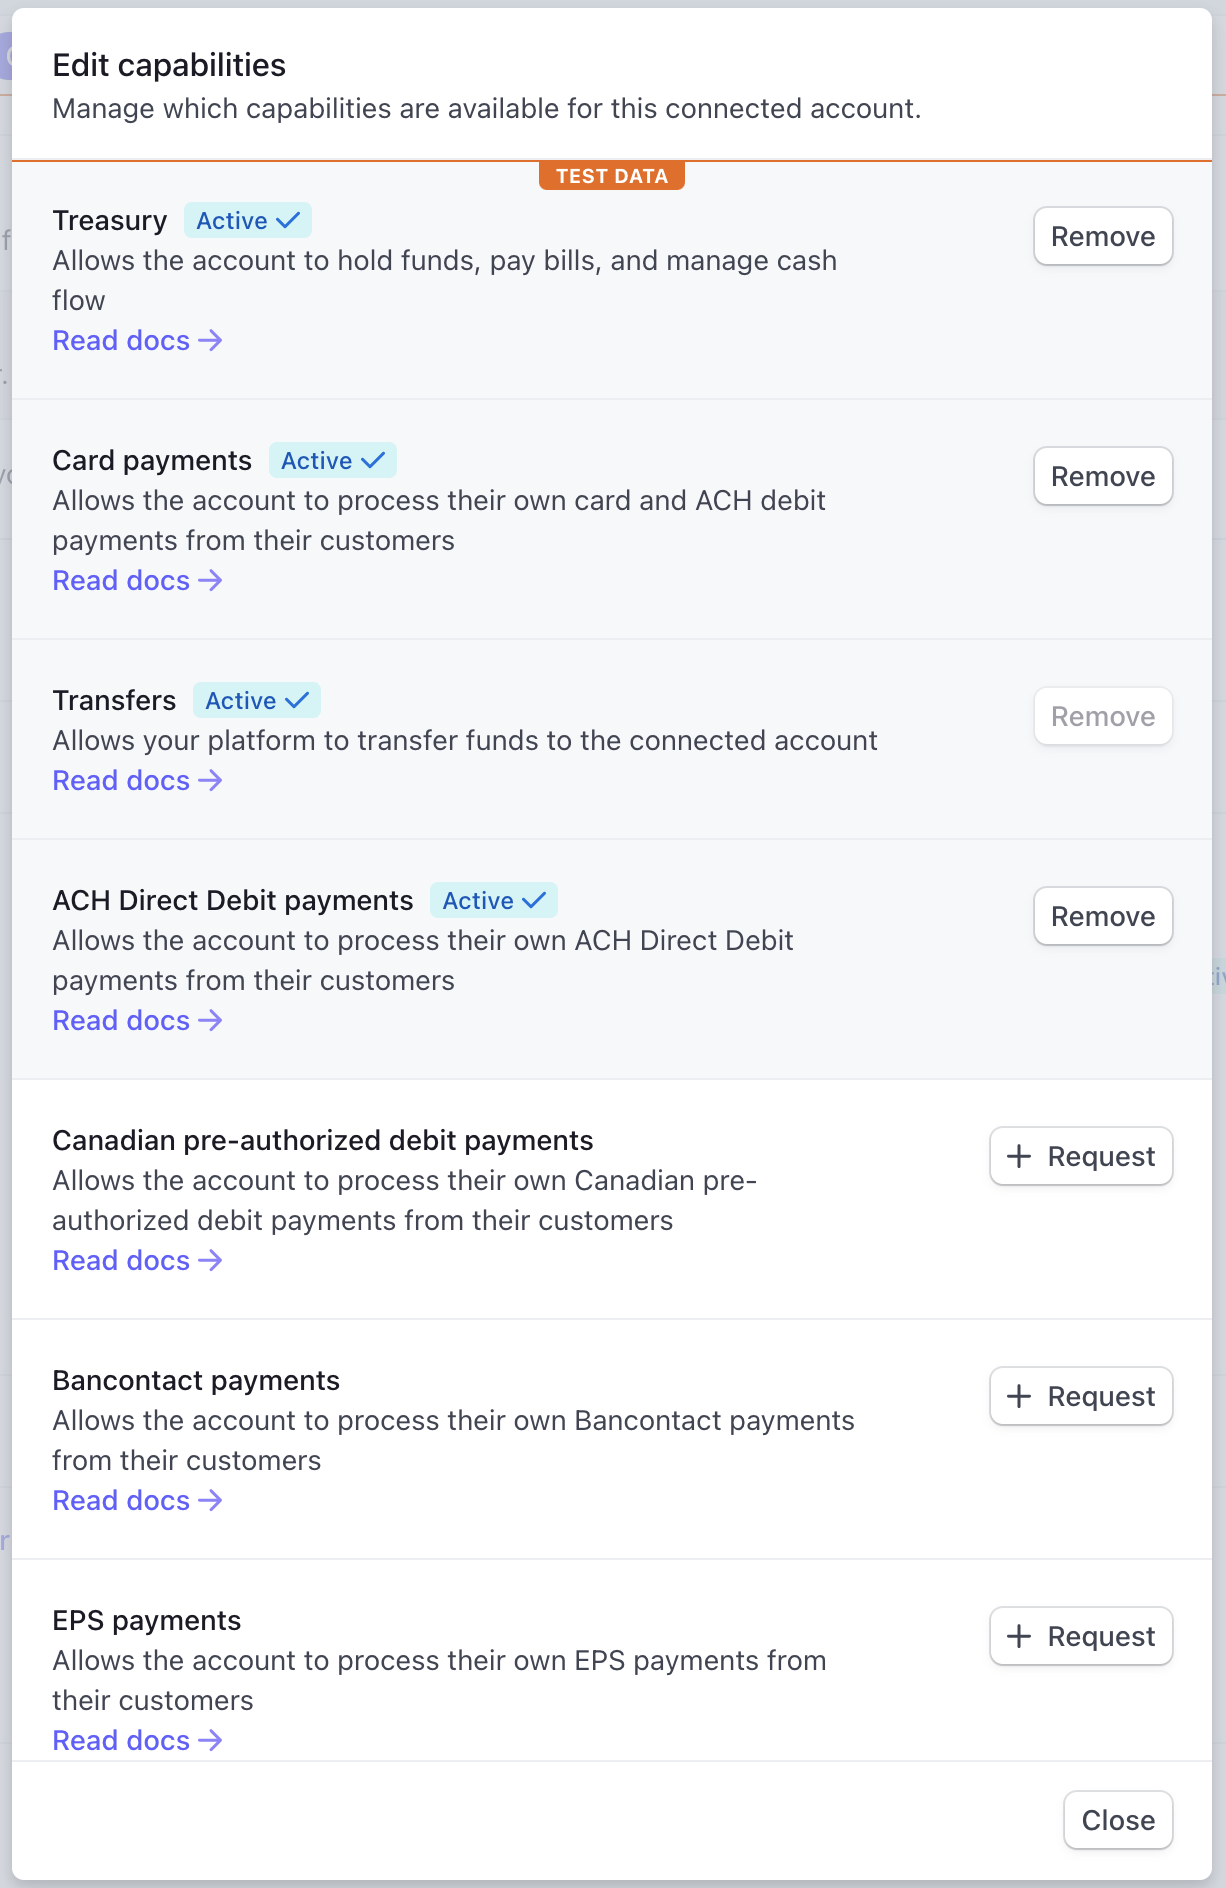The height and width of the screenshot is (1888, 1226).
Task: Click the Active checkmark badge for Card payments
Action: [333, 460]
